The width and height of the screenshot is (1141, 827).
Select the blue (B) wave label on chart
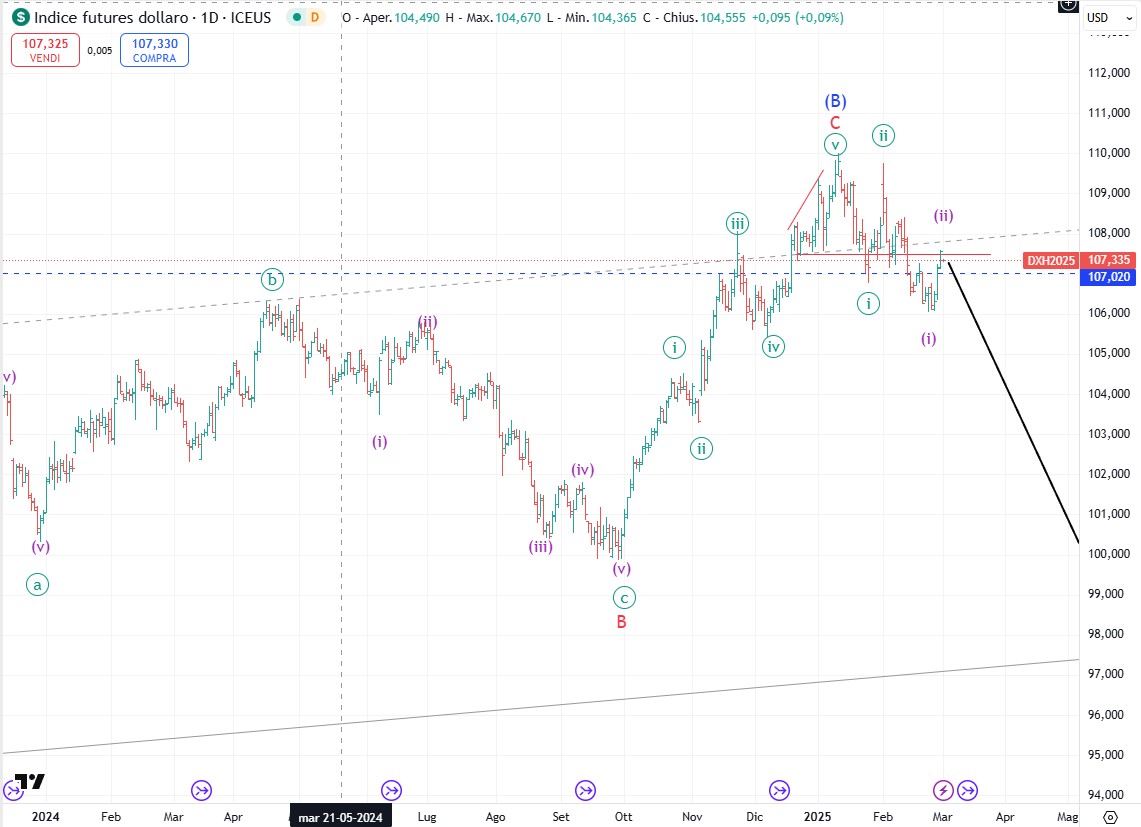click(x=836, y=101)
